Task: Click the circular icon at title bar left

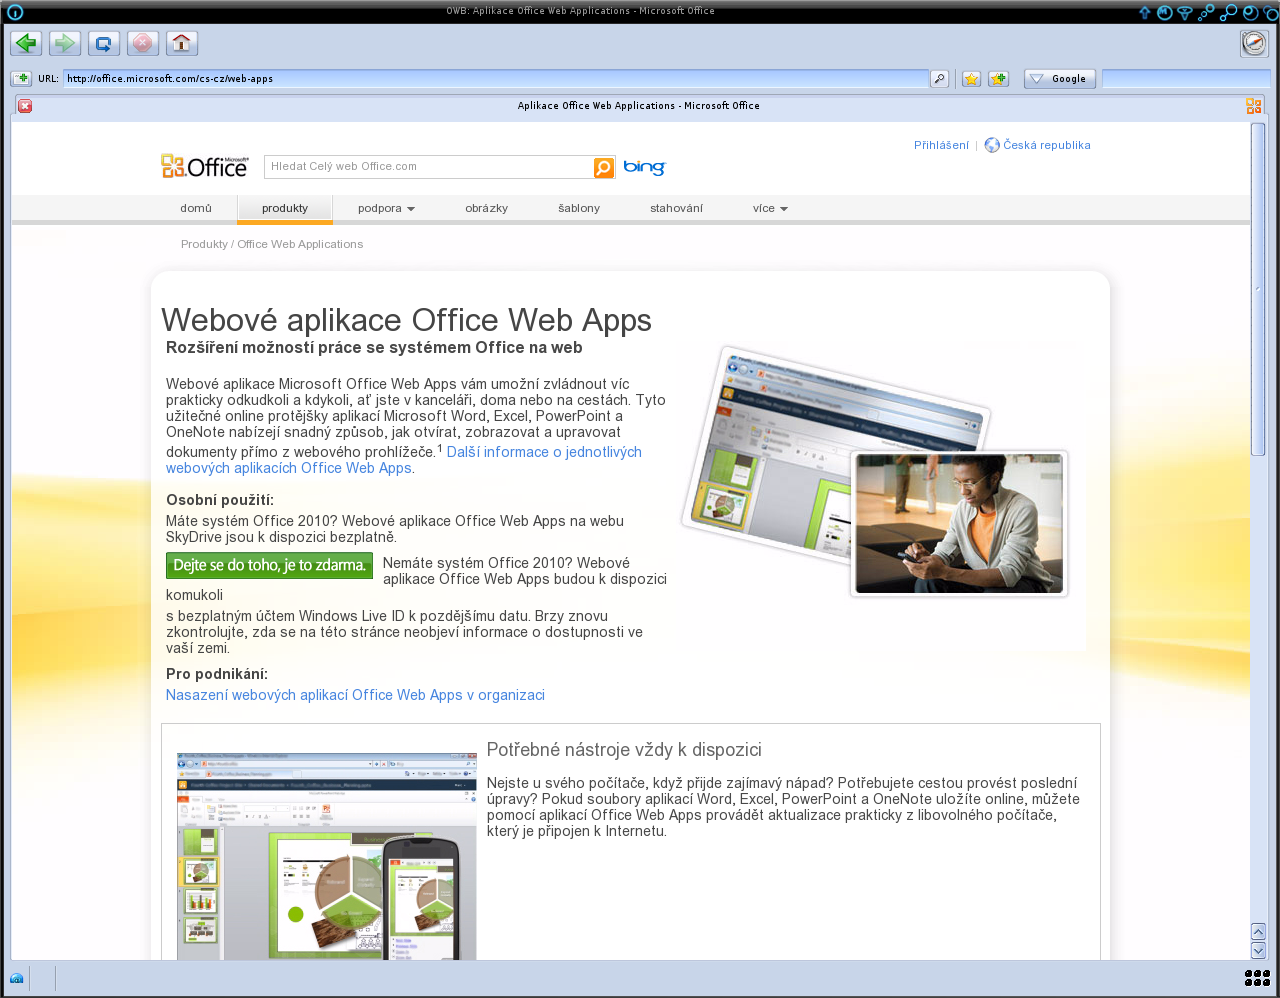Action: (15, 12)
